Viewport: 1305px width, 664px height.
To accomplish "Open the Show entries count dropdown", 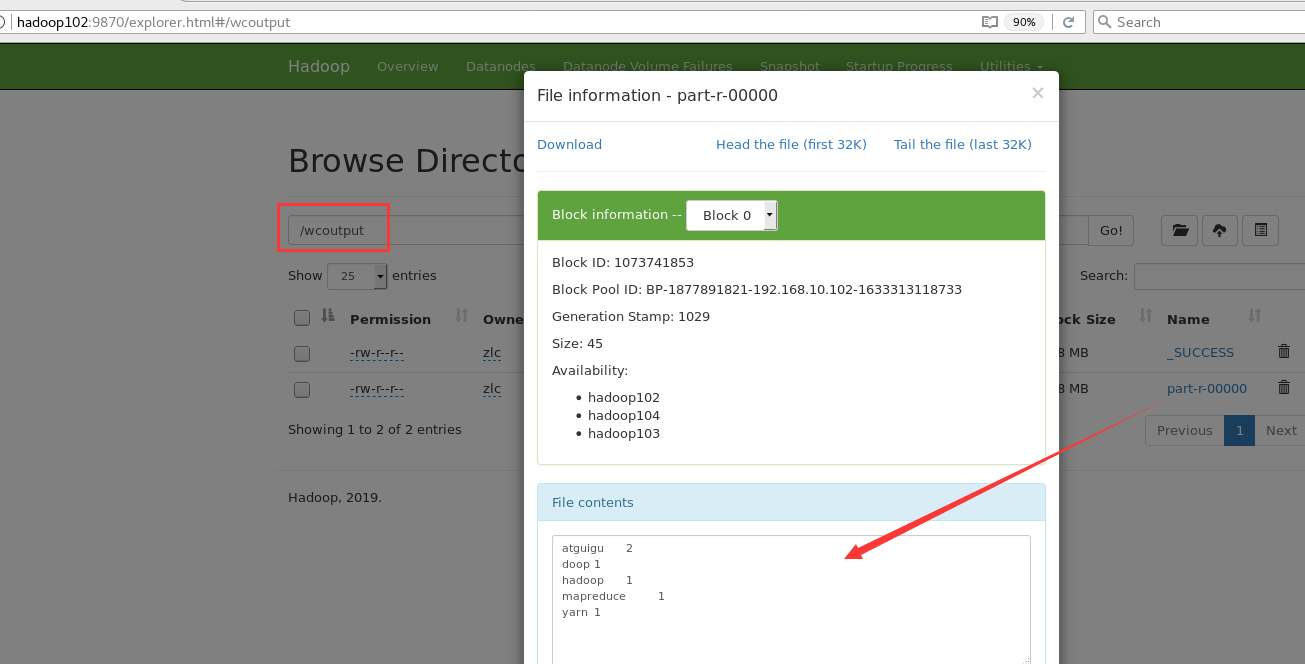I will (x=357, y=276).
